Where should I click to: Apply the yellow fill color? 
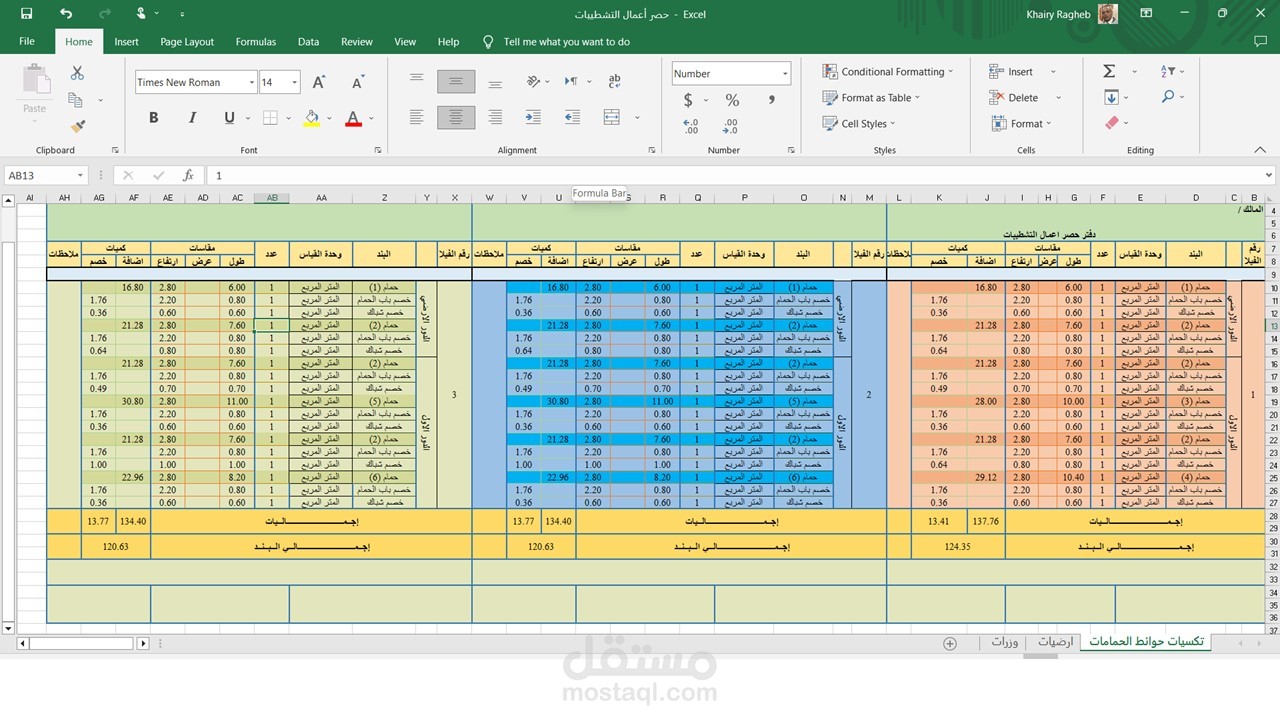pos(311,118)
